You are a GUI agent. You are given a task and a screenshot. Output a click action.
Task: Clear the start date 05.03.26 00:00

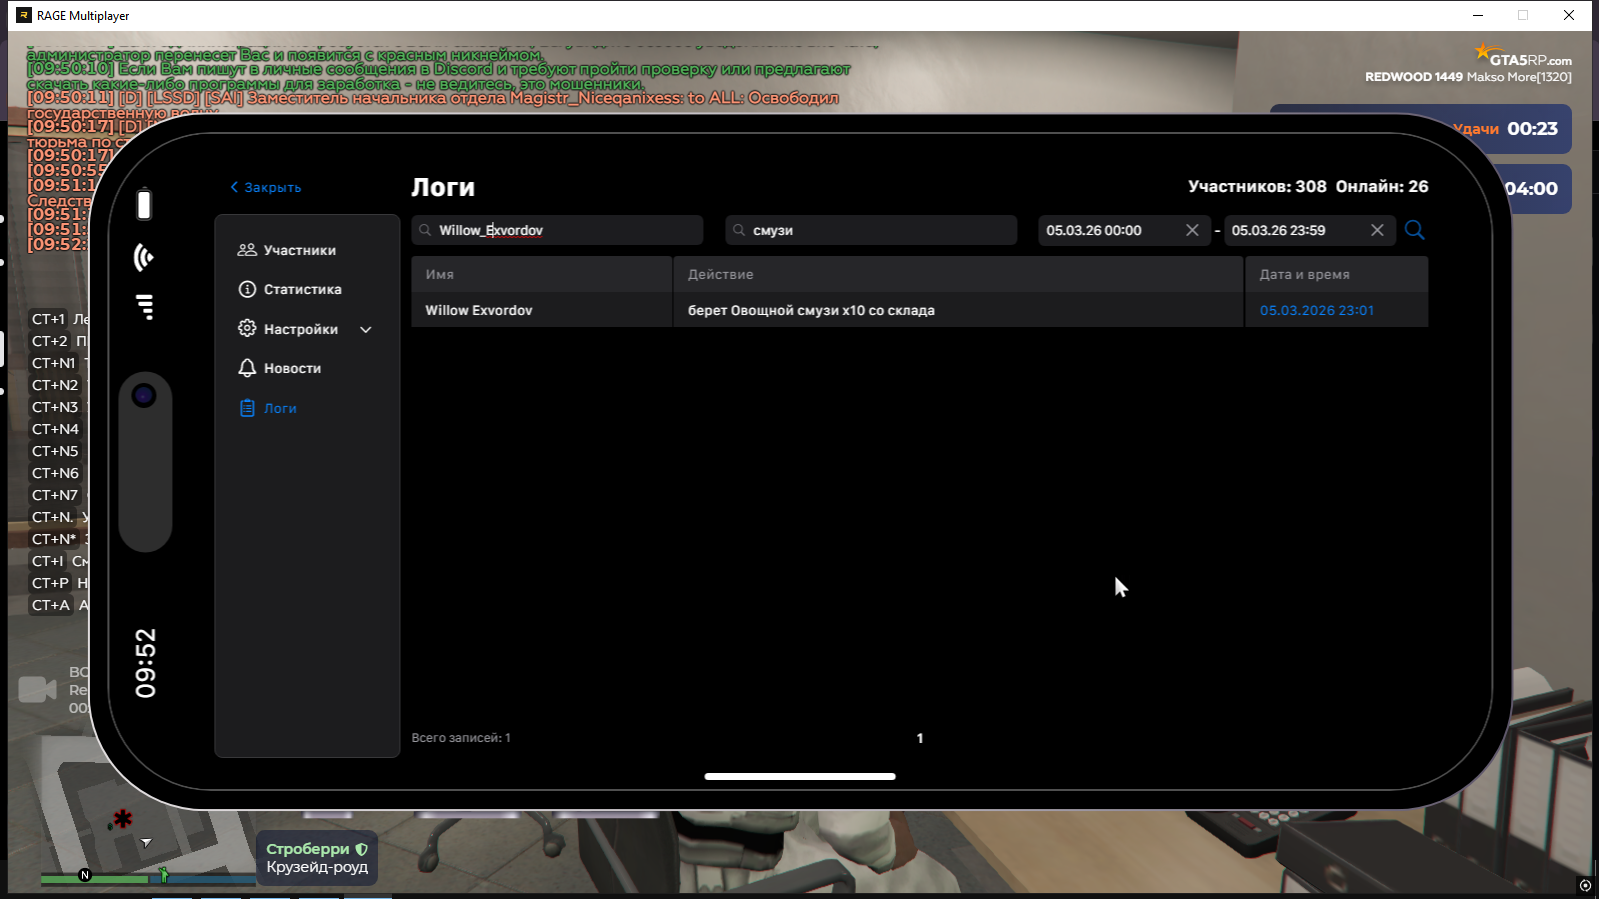point(1192,230)
